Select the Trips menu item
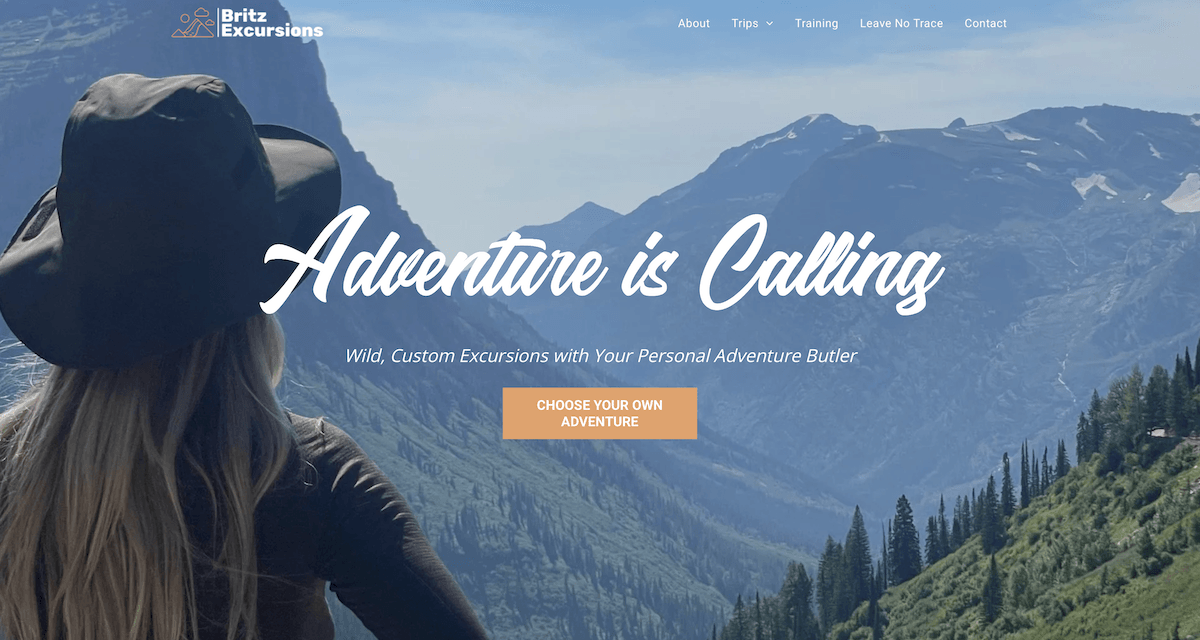The width and height of the screenshot is (1200, 640). point(745,23)
